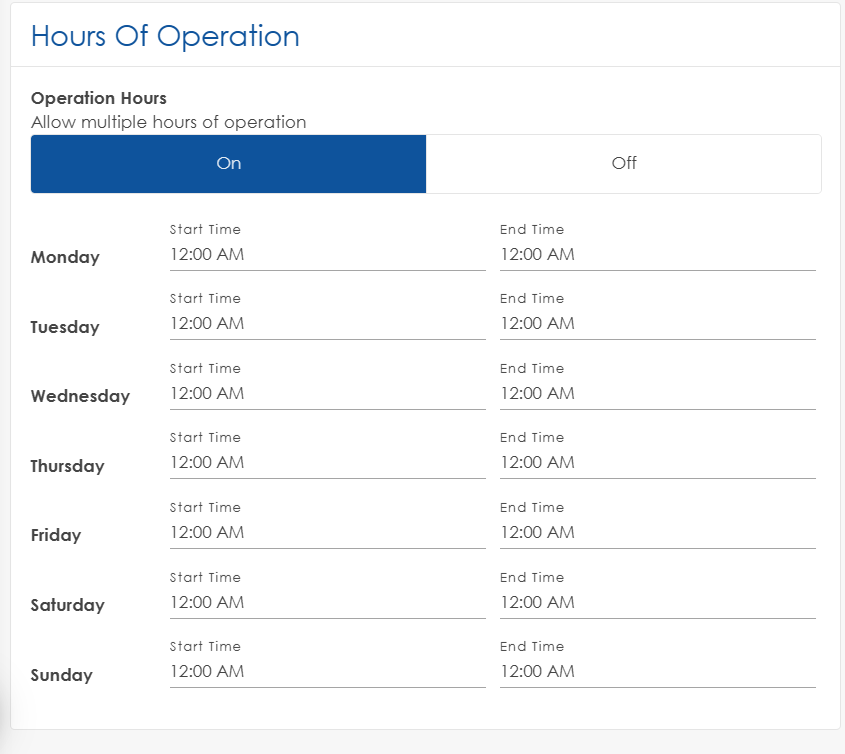Click the Sunday day label
This screenshot has width=845, height=754.
click(61, 675)
